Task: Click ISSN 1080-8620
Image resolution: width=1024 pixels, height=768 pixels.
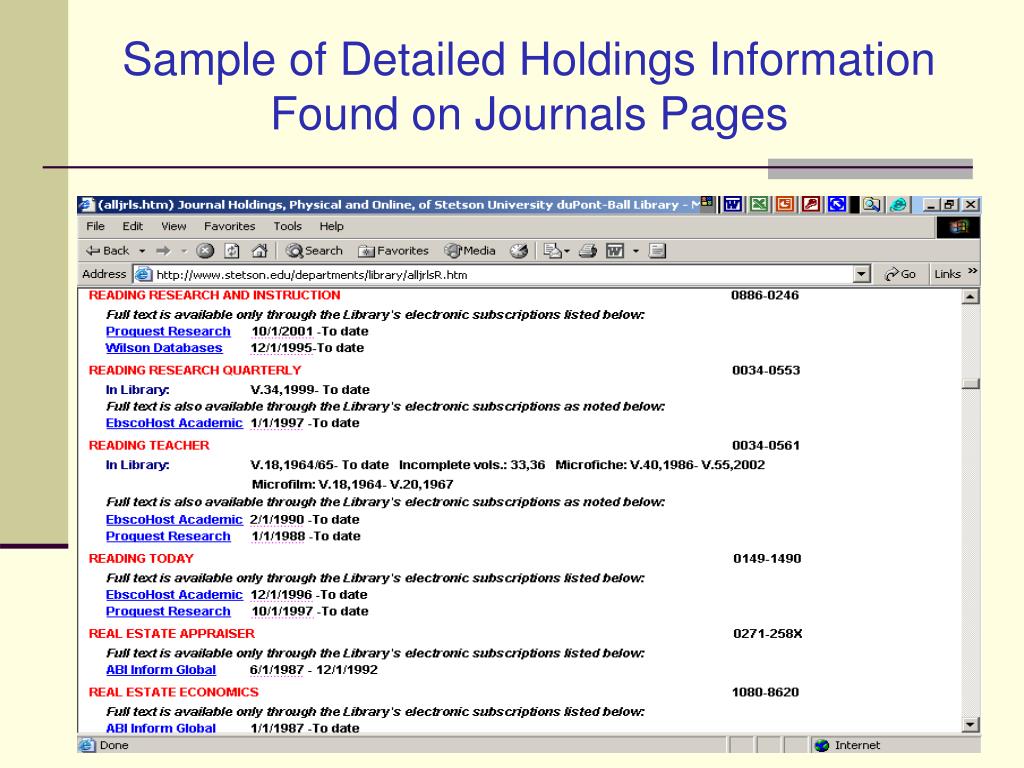Action: [x=765, y=692]
